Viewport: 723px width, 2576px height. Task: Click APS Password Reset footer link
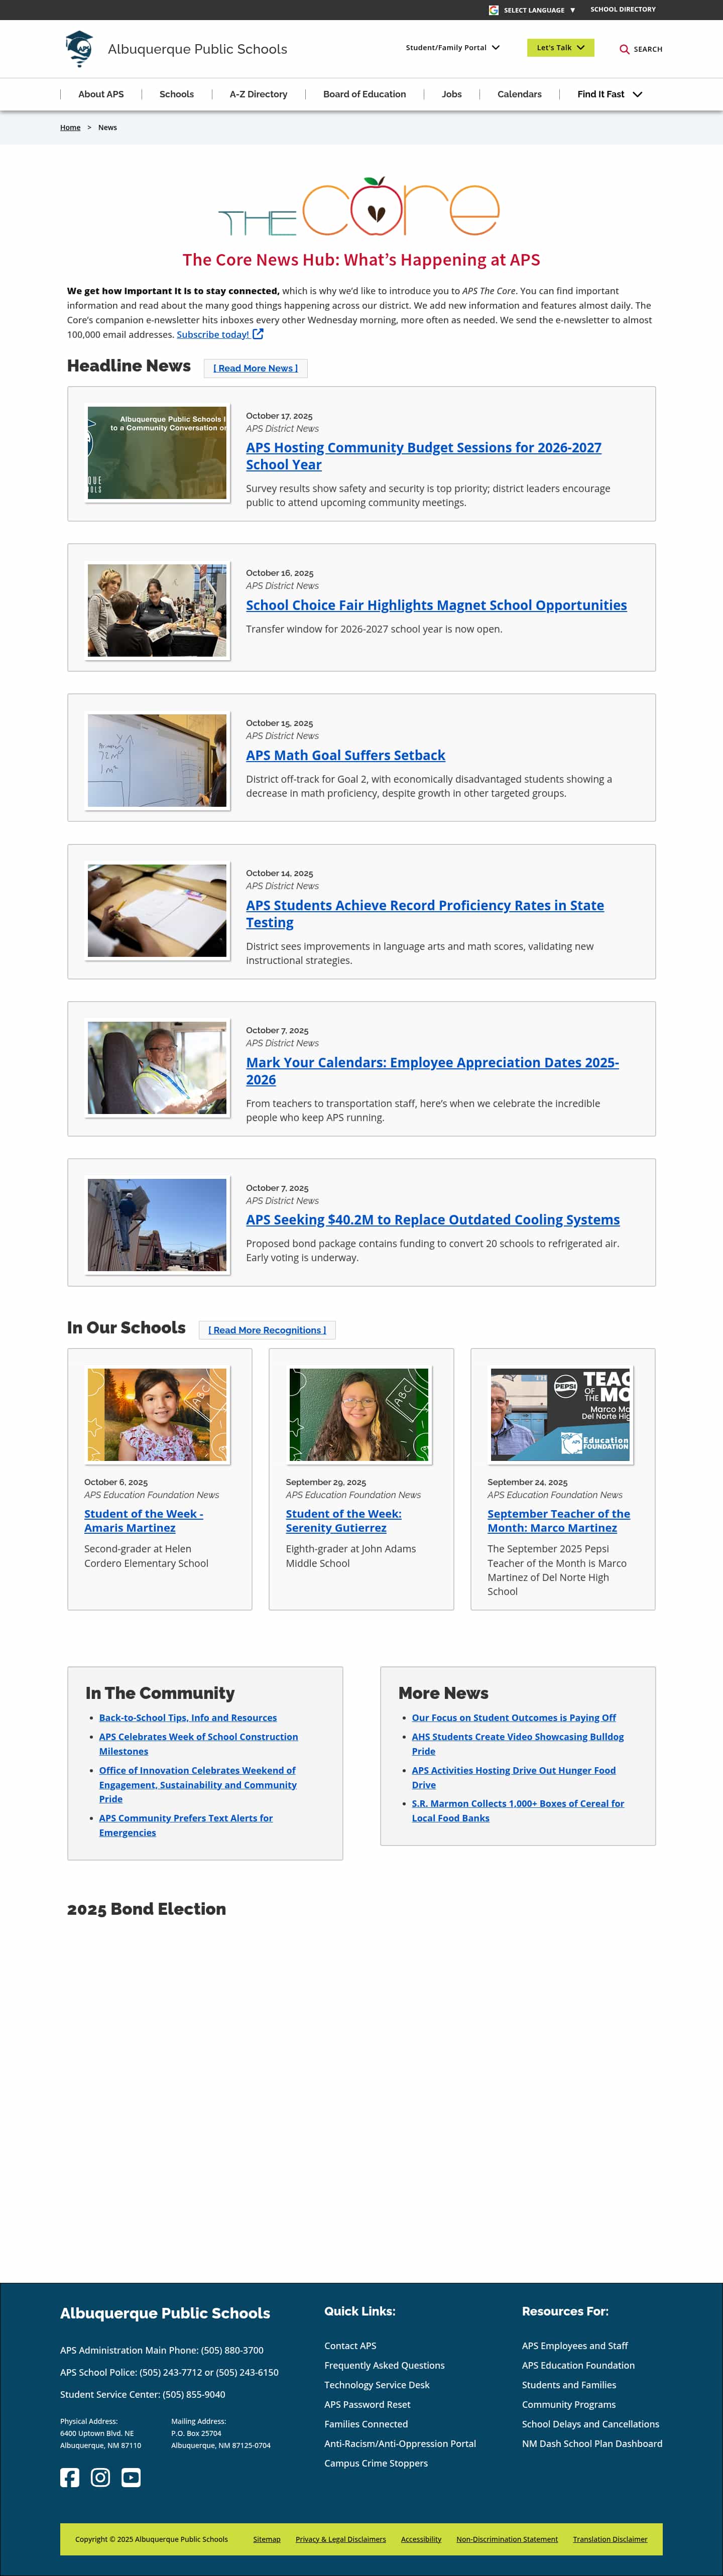(x=367, y=2405)
